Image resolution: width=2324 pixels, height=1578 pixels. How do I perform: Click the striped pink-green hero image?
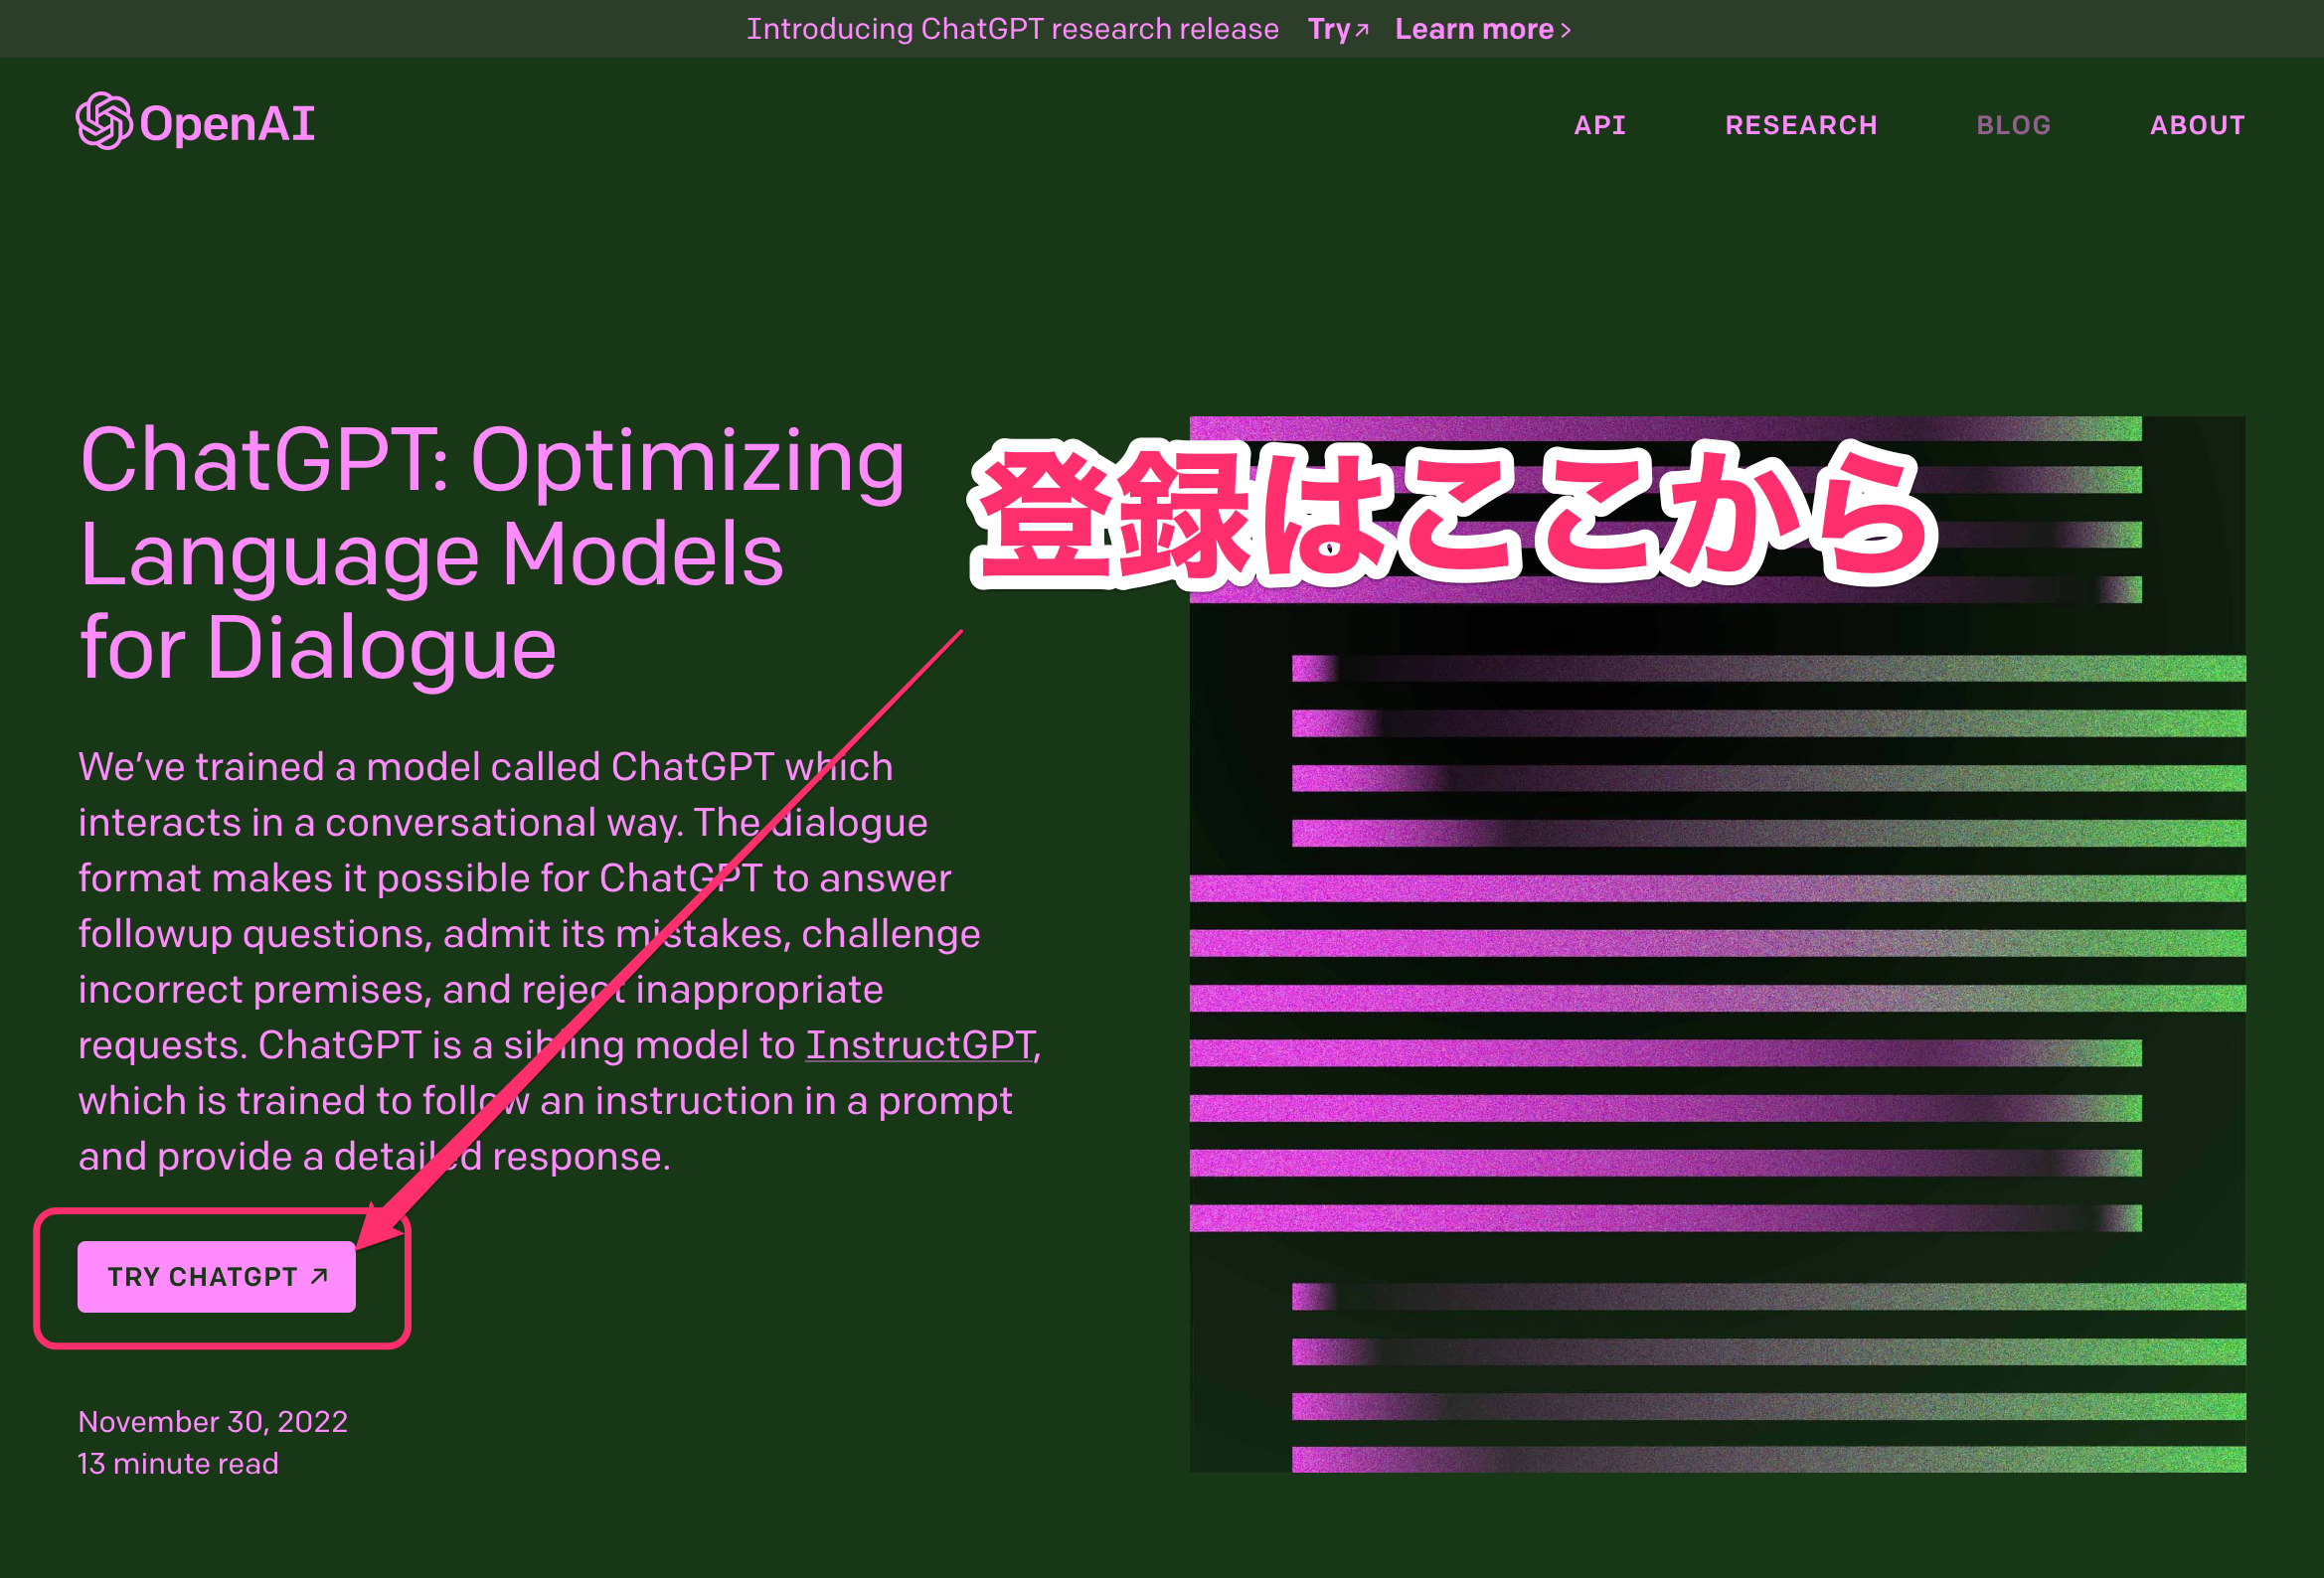coord(1716,1000)
